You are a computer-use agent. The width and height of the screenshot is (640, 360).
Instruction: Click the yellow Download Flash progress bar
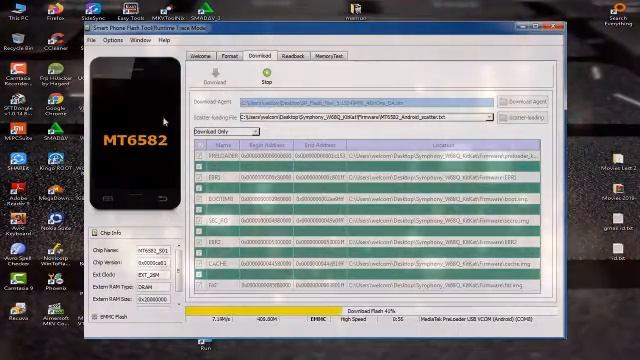263,311
